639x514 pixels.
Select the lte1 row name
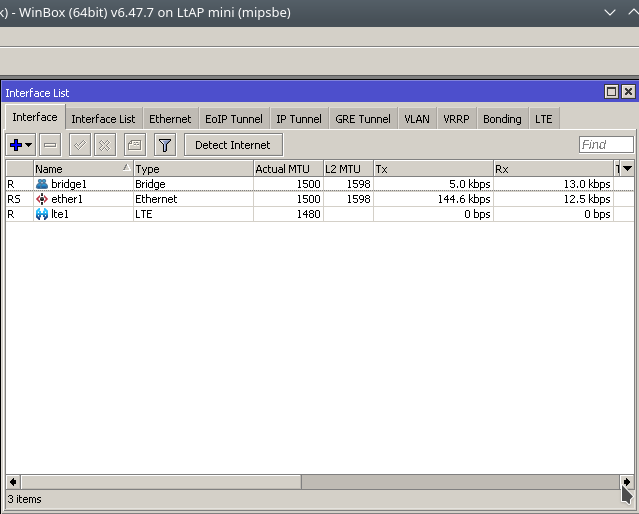tap(60, 214)
